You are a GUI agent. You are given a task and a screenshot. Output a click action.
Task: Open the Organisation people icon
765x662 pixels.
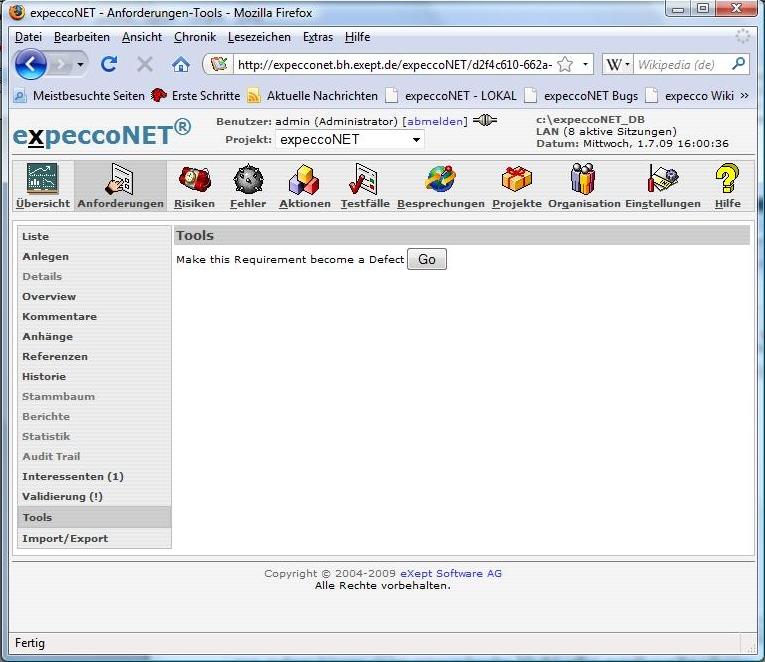(583, 180)
